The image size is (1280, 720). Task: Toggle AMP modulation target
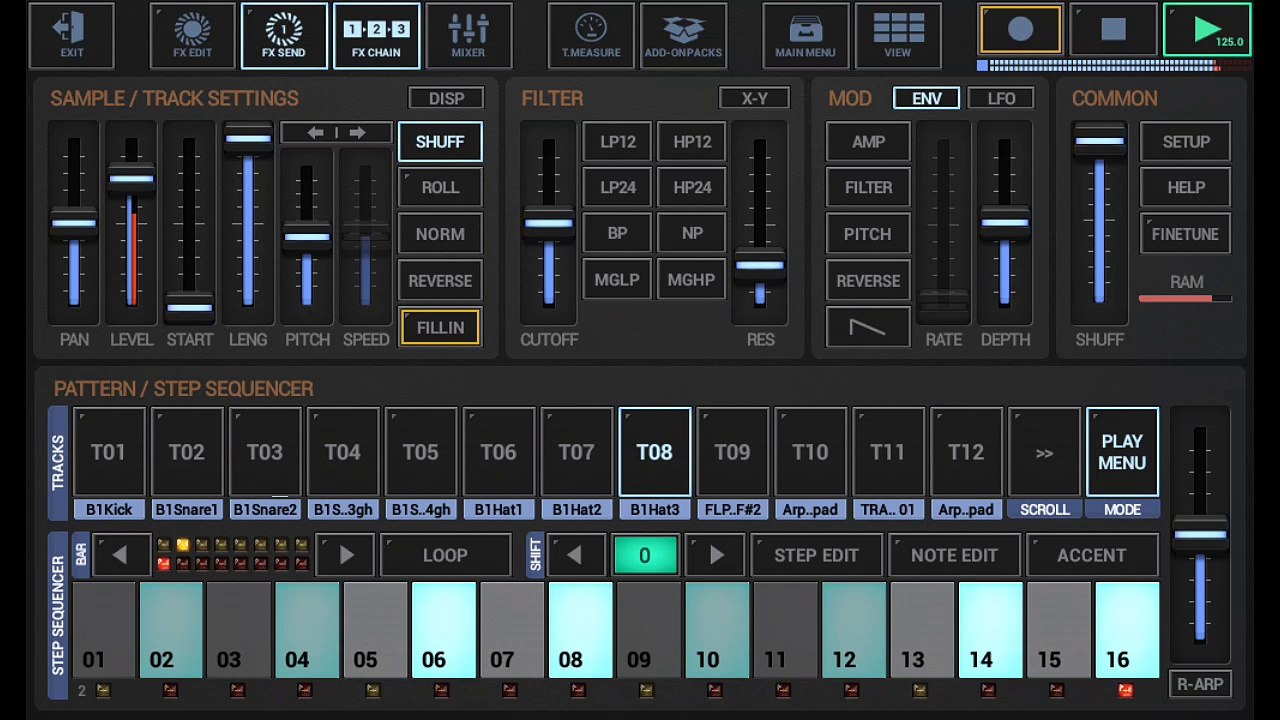tap(868, 142)
